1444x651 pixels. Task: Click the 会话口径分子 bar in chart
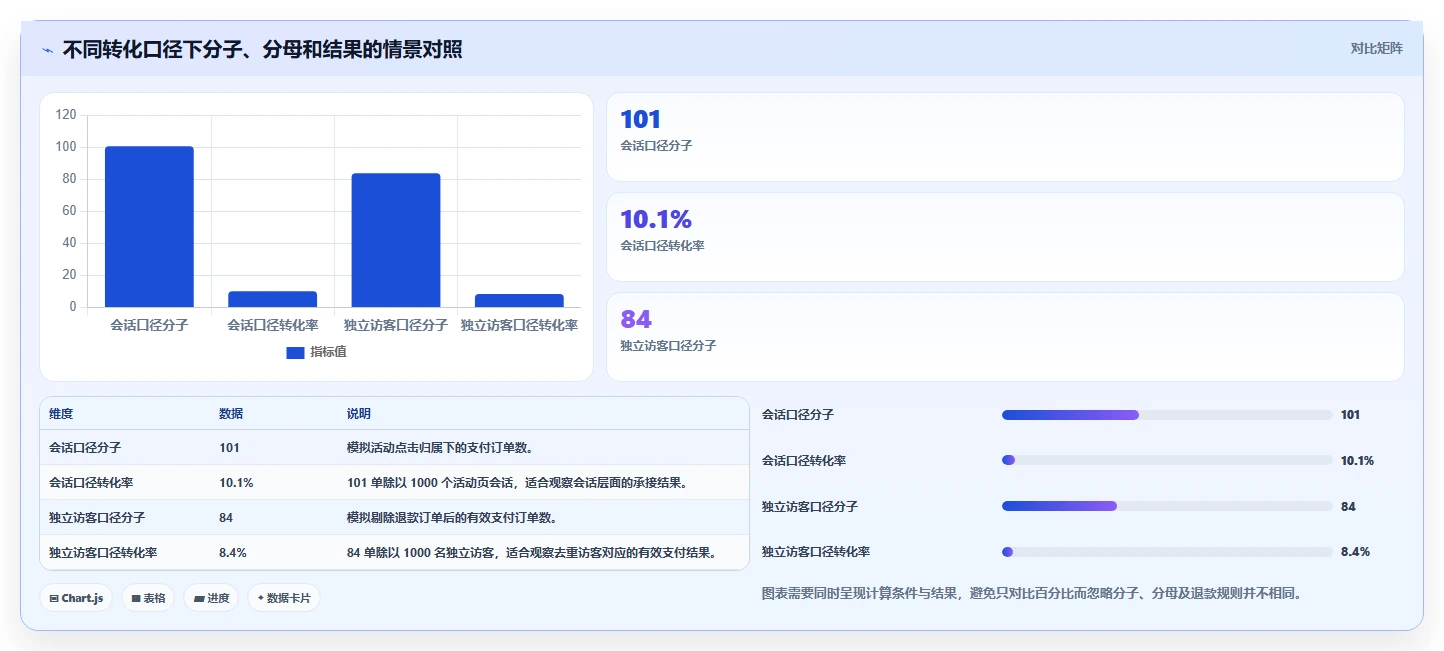tap(149, 227)
